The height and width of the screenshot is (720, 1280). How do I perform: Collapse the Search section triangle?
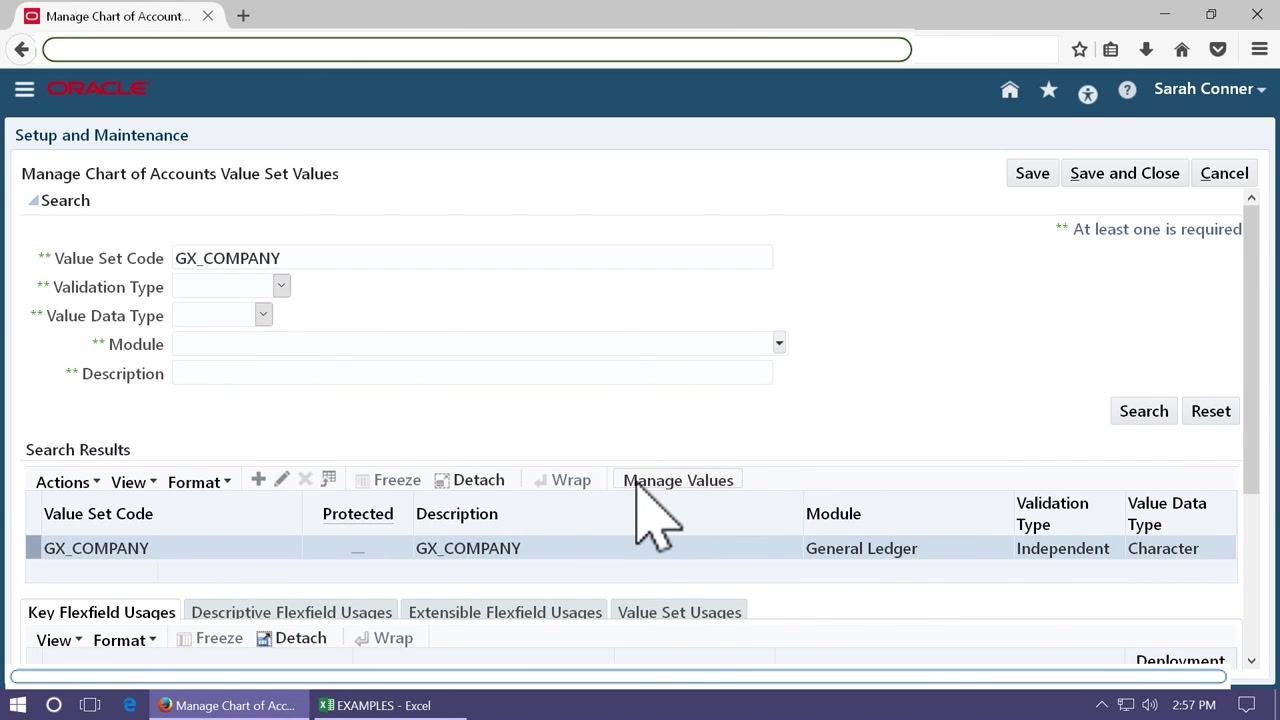[33, 200]
